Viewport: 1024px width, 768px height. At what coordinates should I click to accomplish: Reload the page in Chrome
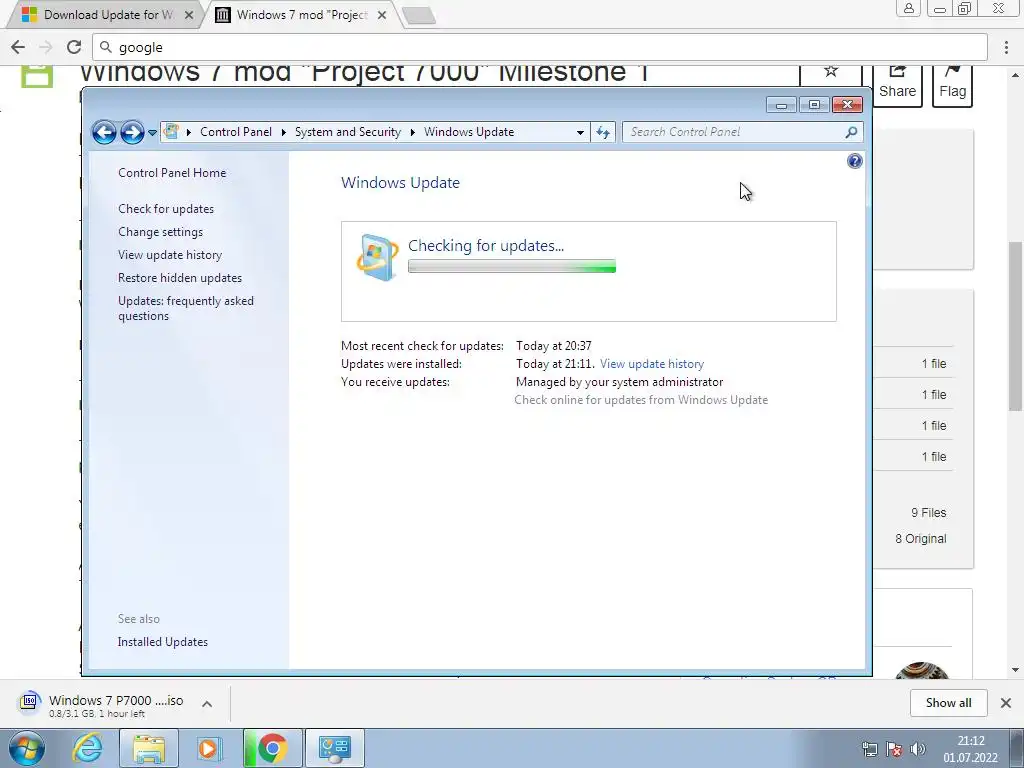(74, 47)
